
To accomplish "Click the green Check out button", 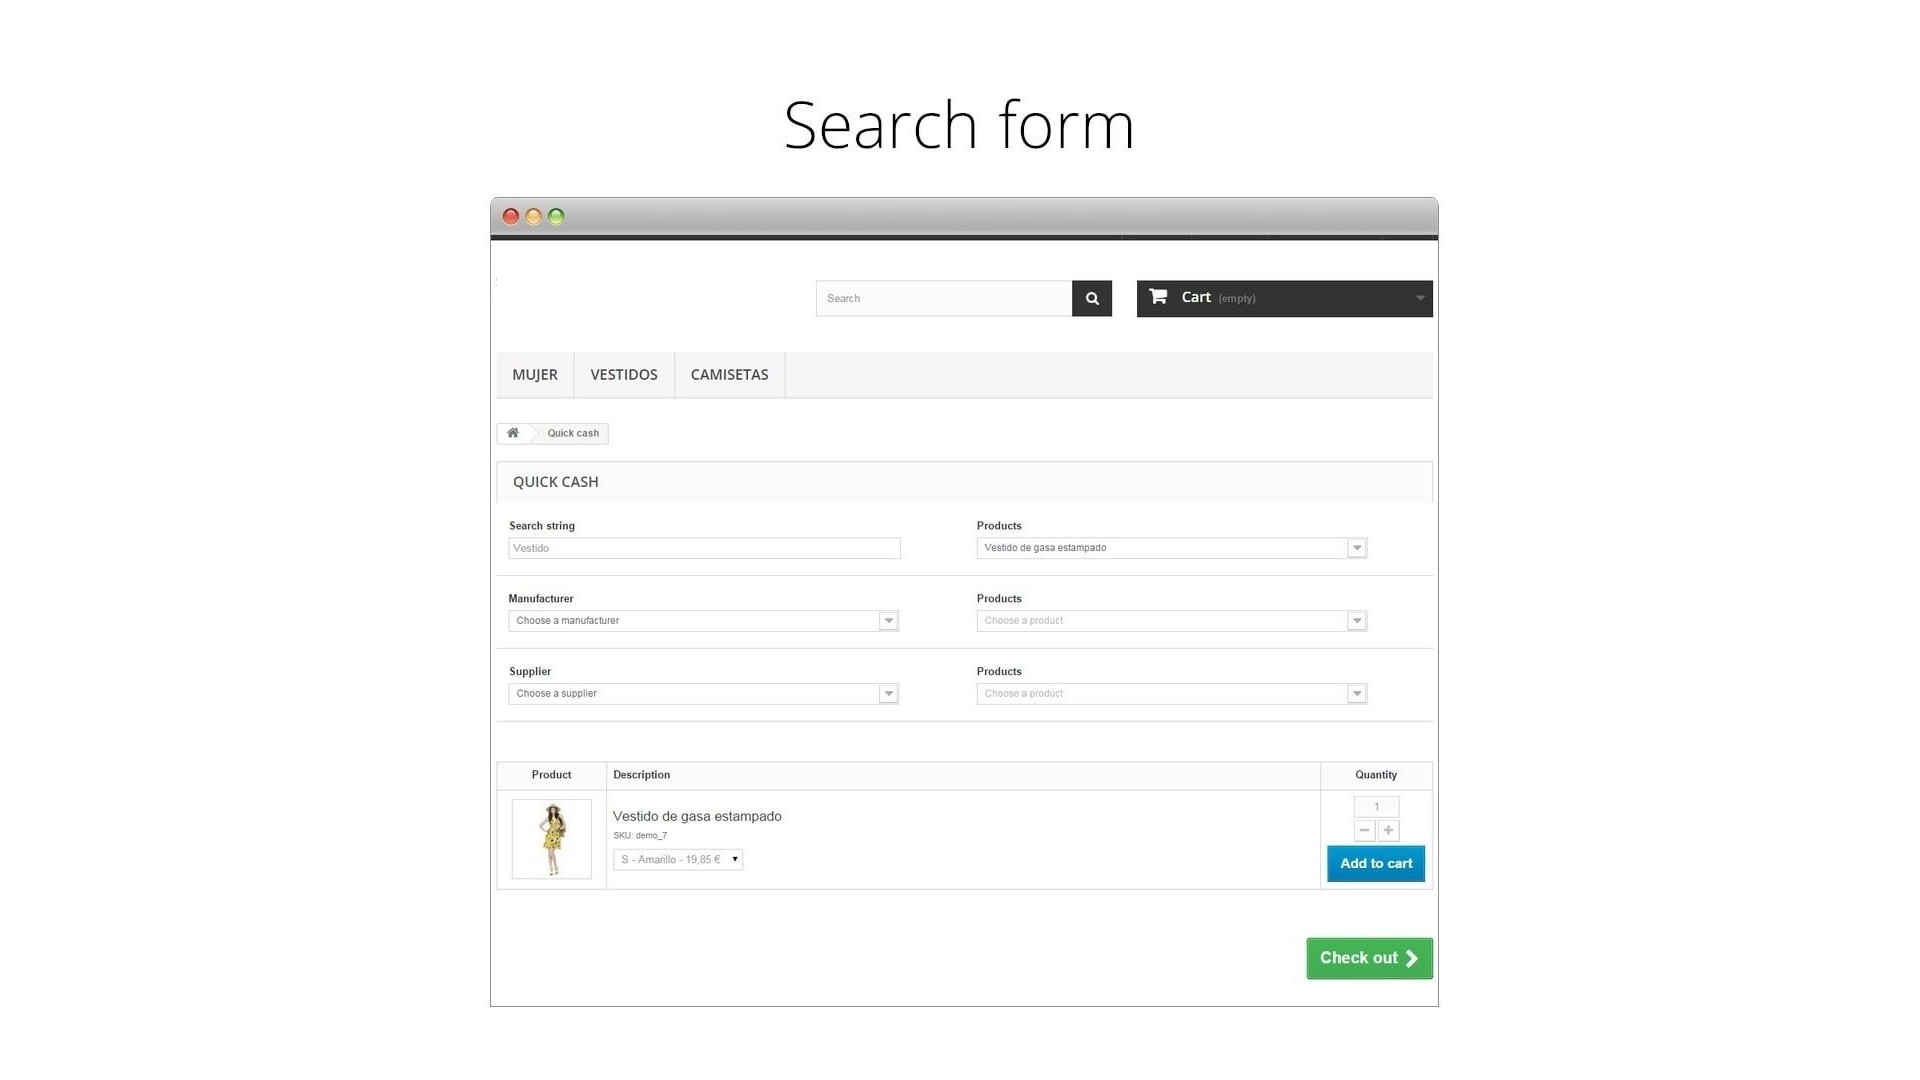I will tap(1369, 958).
